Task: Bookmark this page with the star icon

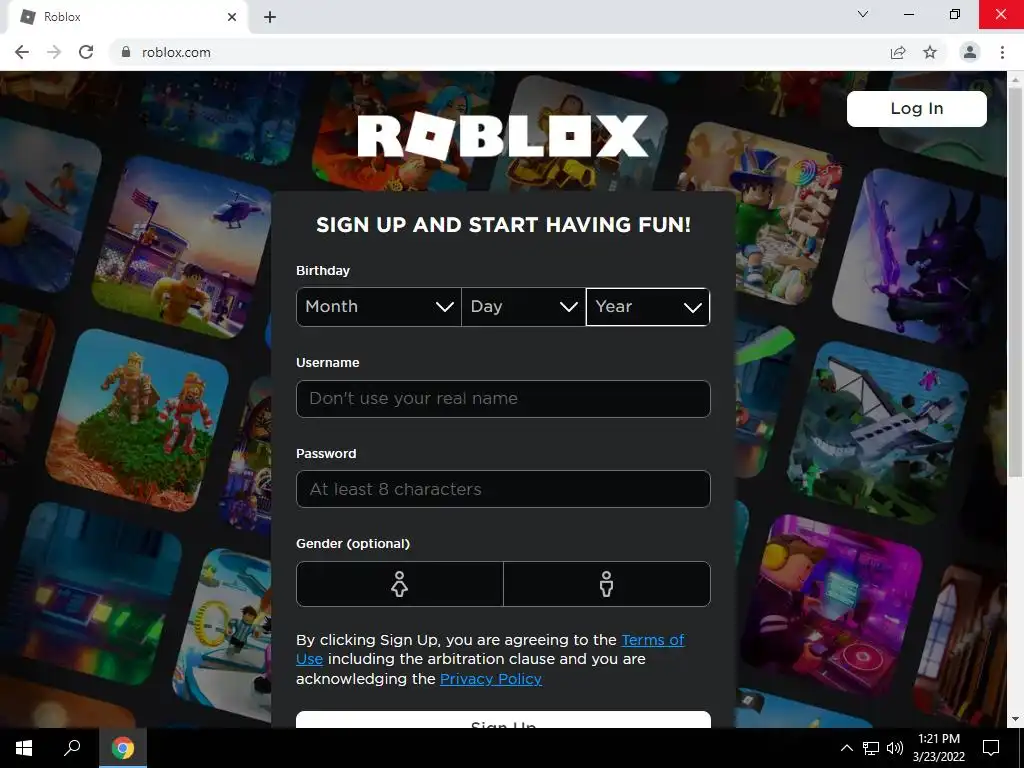Action: [930, 52]
